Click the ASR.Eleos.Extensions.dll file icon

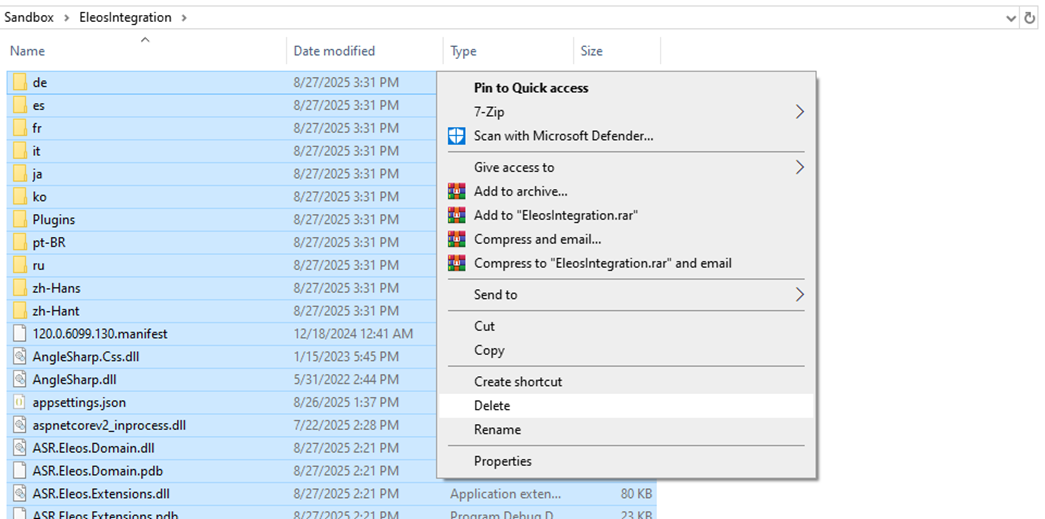20,494
